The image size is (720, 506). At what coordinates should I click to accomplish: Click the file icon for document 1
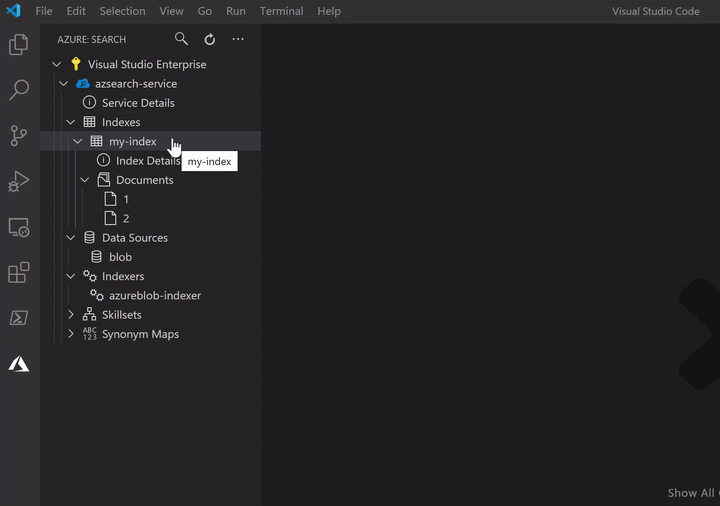click(110, 198)
